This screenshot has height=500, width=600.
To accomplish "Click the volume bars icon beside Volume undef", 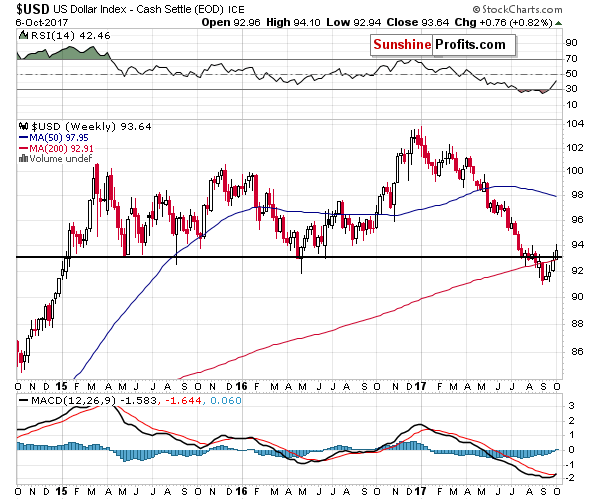I will 23,158.
